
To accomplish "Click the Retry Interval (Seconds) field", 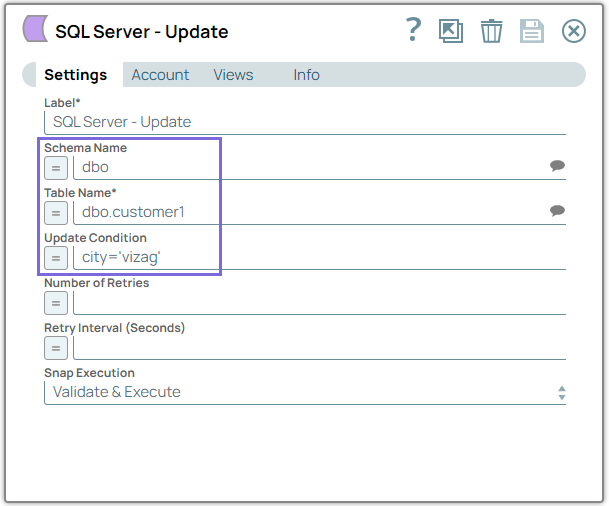I will 320,348.
